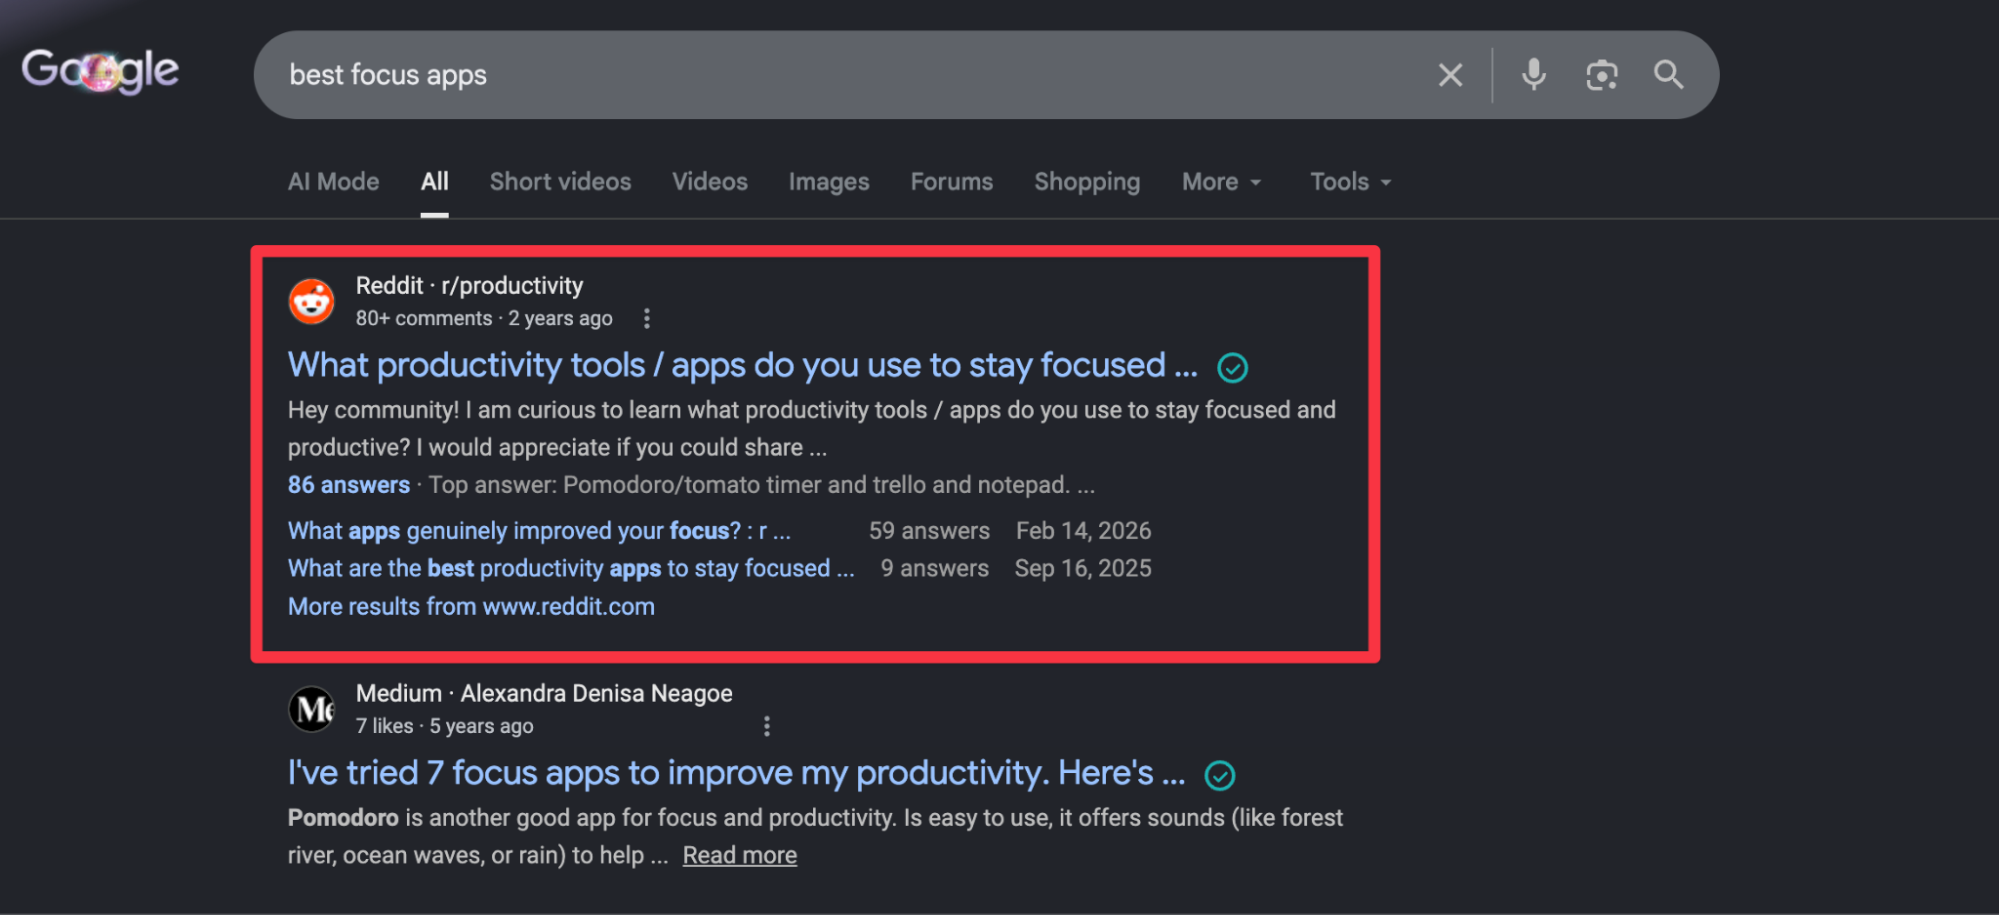Image resolution: width=1999 pixels, height=915 pixels.
Task: Submit search with the magnifying glass icon
Action: [1668, 75]
